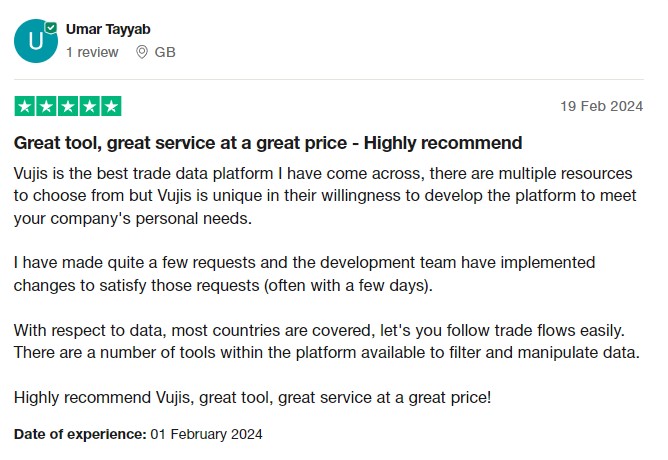Click the location pin icon
The image size is (668, 460).
coord(142,52)
